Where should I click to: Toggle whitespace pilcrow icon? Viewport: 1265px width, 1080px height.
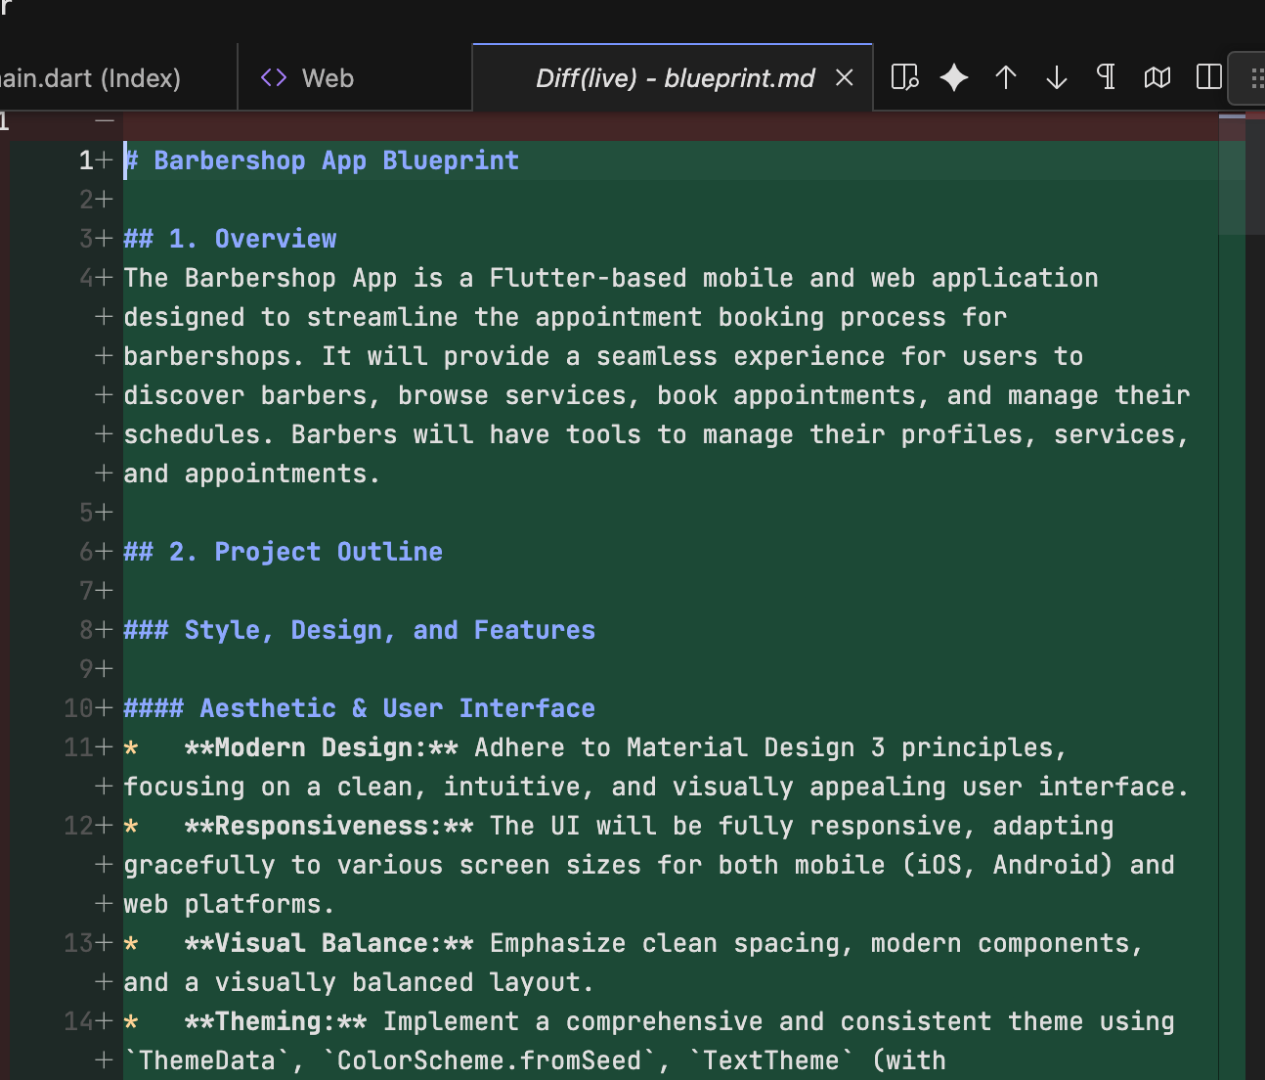coord(1106,77)
